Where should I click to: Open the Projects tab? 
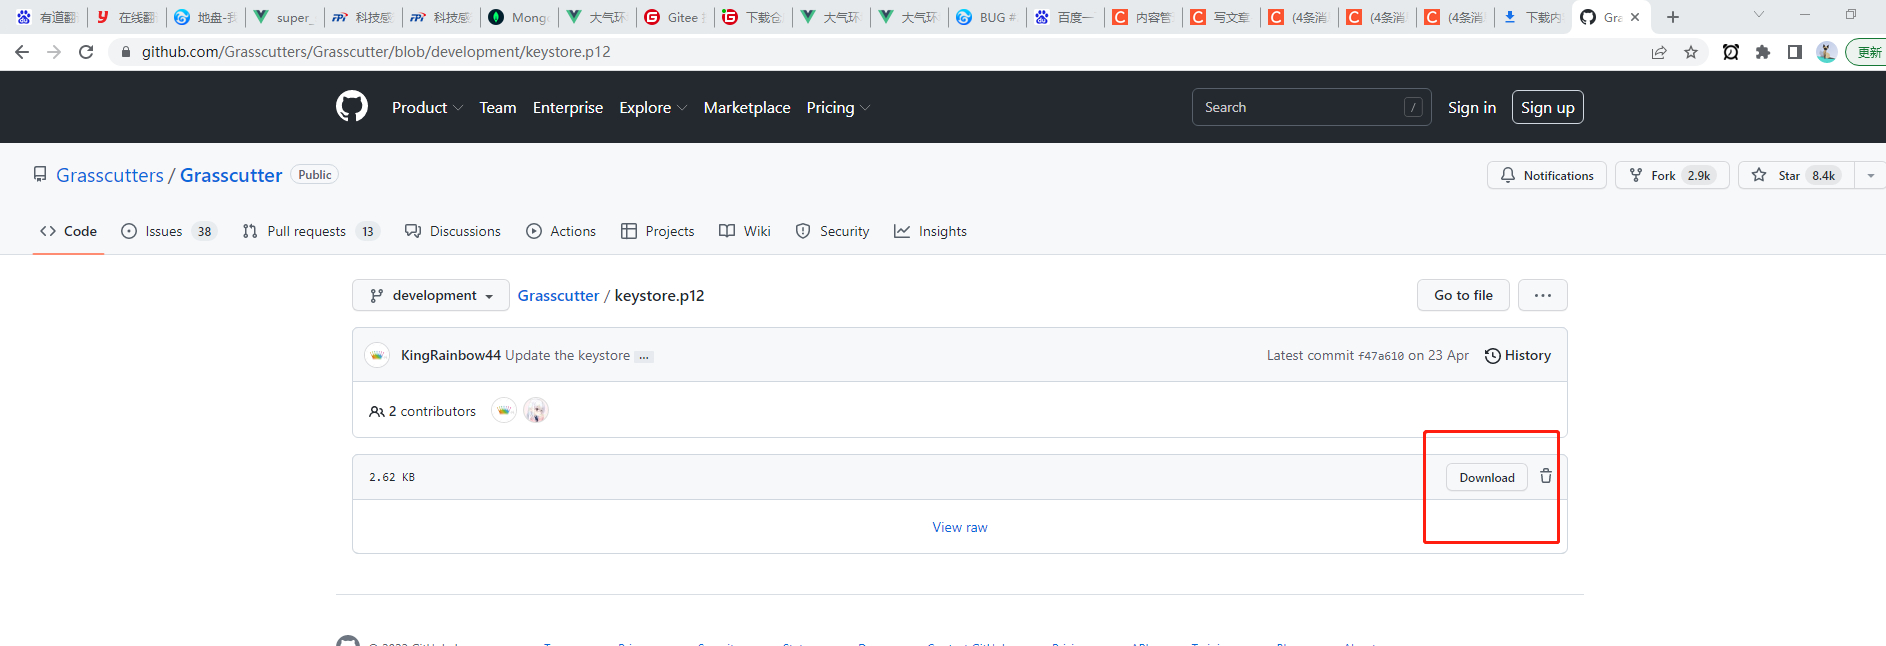pos(658,231)
